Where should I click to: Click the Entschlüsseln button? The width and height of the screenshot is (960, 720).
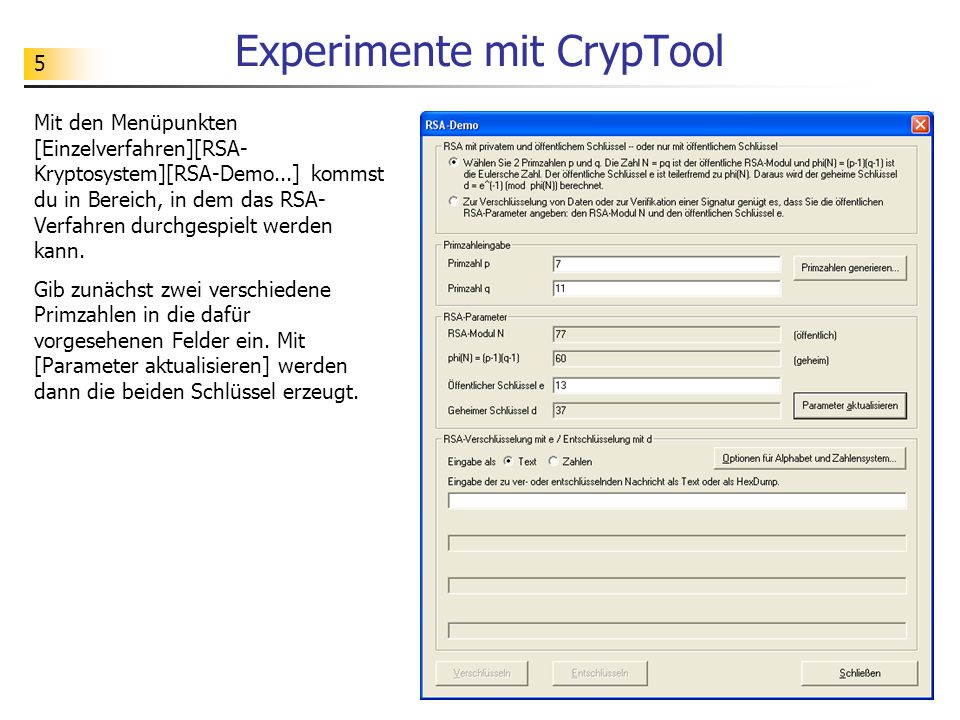(x=600, y=673)
